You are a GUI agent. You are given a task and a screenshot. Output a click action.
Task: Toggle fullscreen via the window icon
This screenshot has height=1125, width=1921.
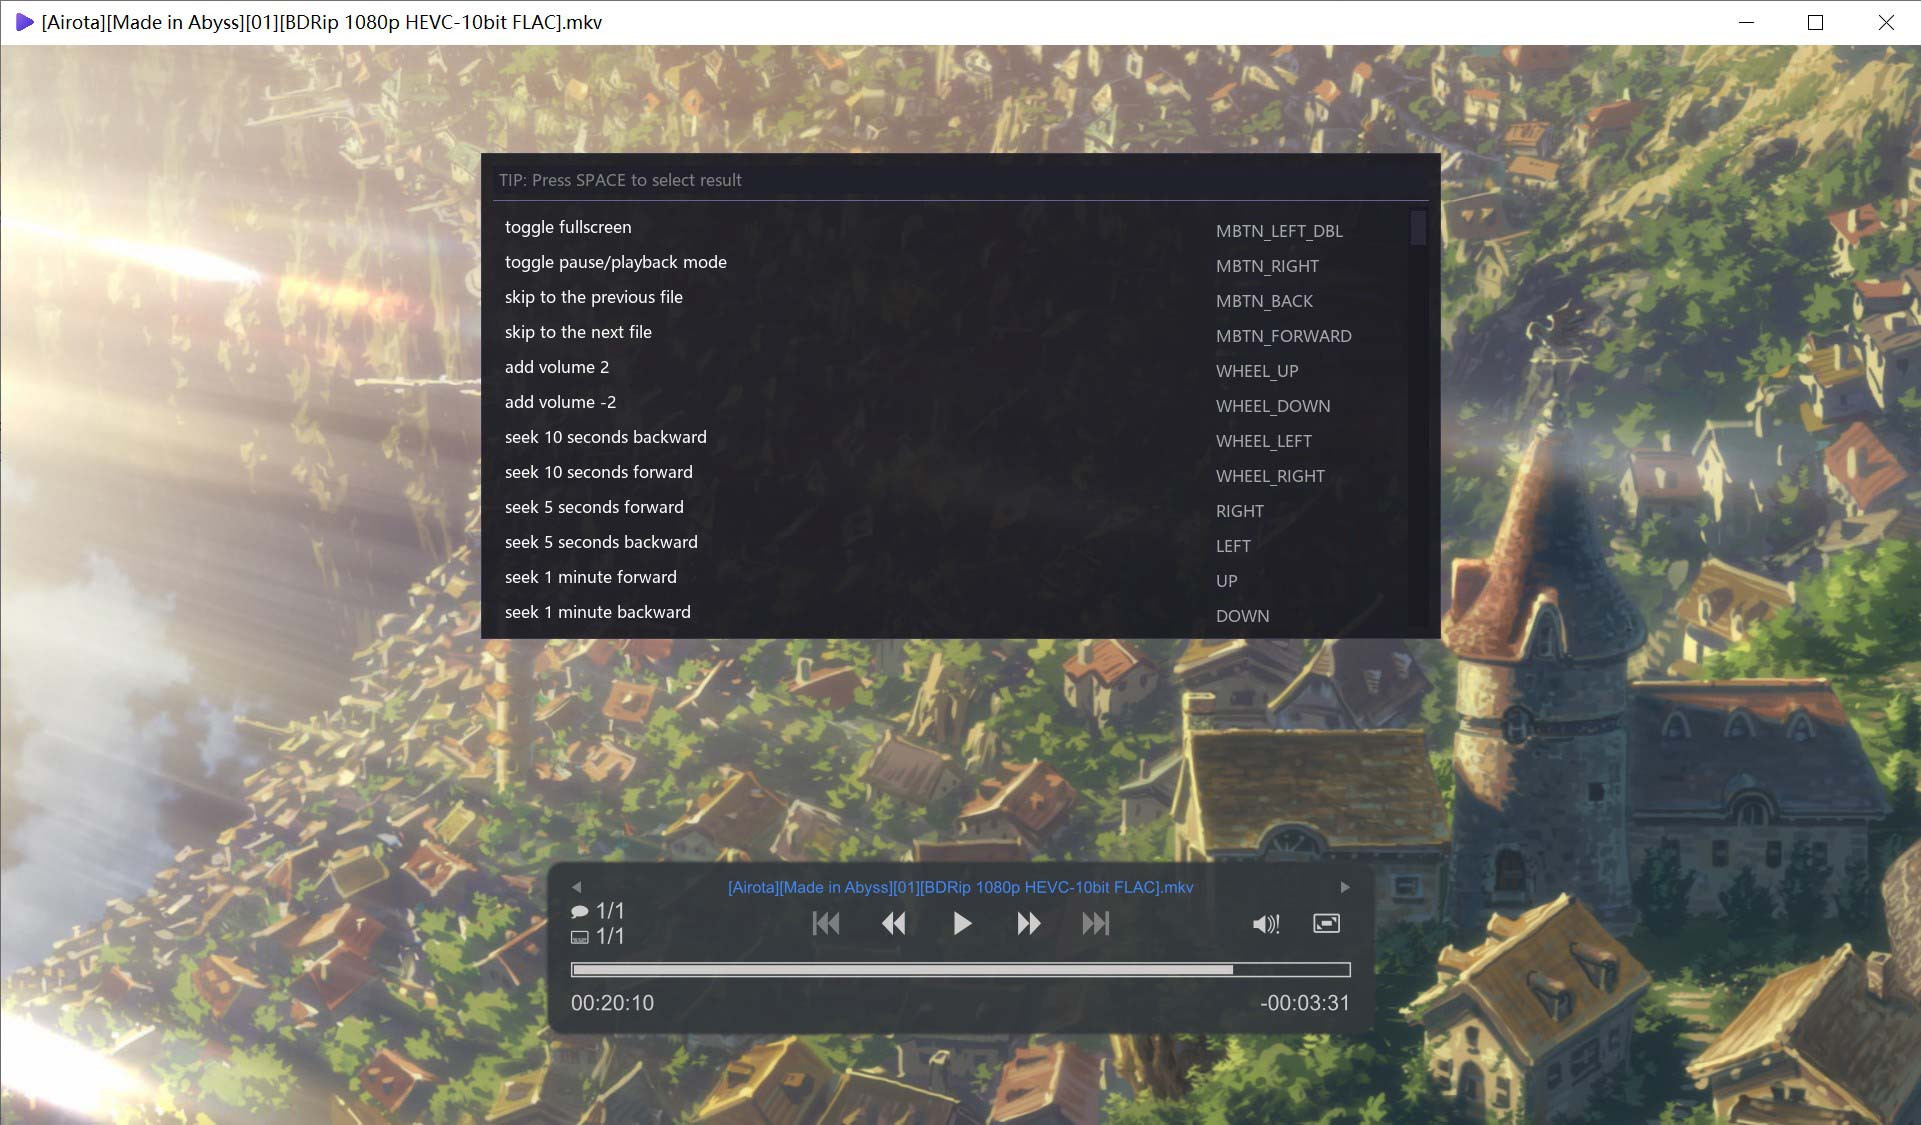click(1326, 924)
